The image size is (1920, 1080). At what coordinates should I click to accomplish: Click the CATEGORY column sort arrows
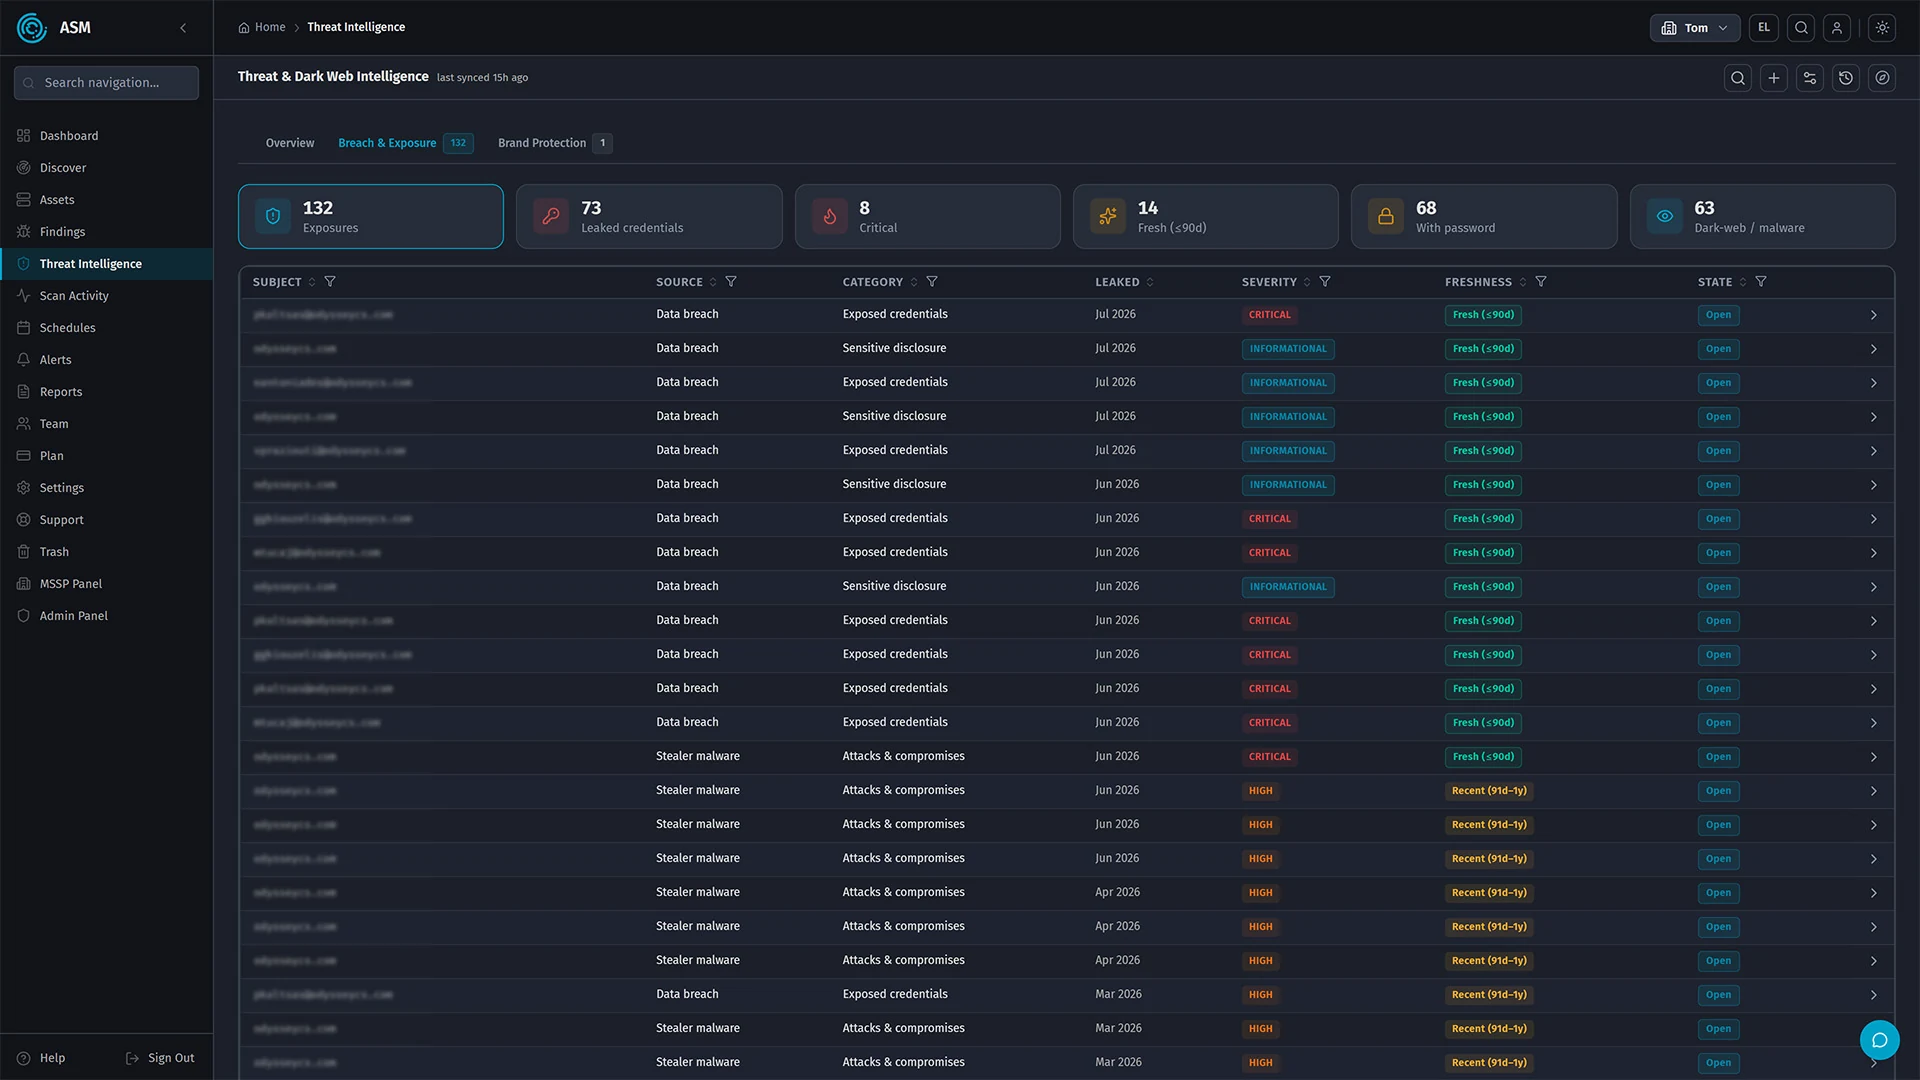point(914,282)
